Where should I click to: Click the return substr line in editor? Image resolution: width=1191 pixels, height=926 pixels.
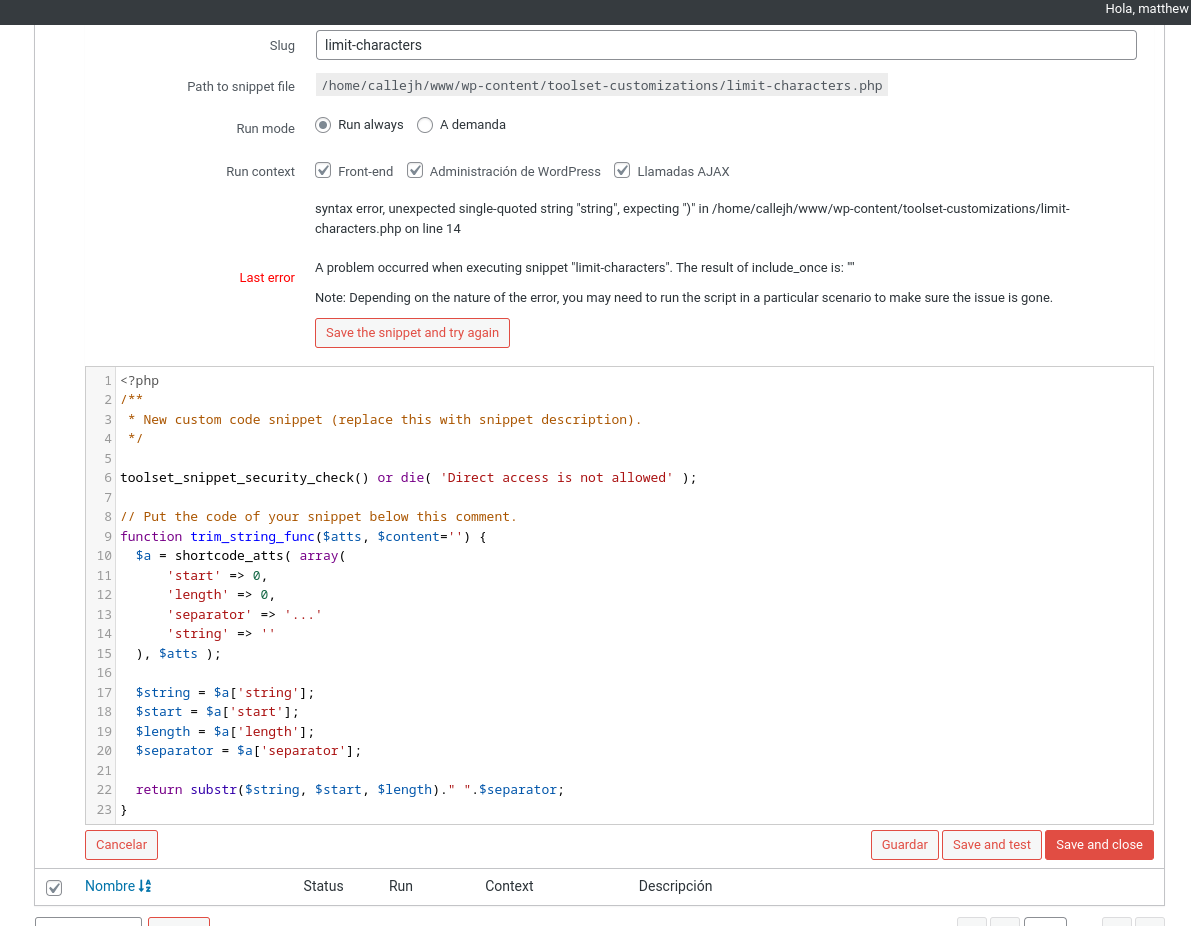point(350,789)
